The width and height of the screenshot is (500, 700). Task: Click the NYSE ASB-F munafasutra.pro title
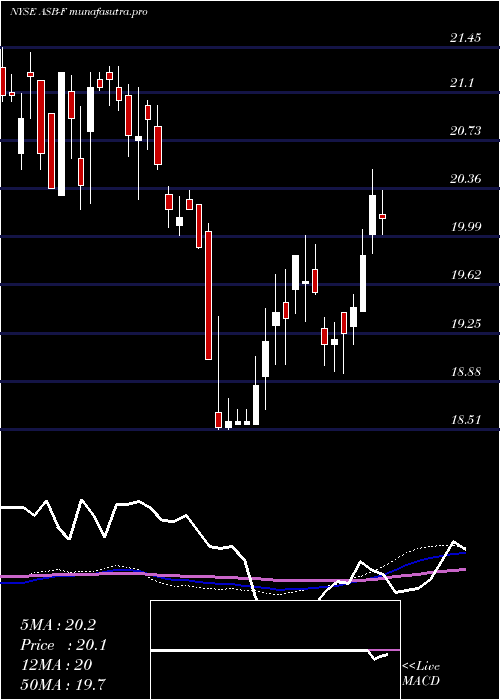pyautogui.click(x=79, y=12)
